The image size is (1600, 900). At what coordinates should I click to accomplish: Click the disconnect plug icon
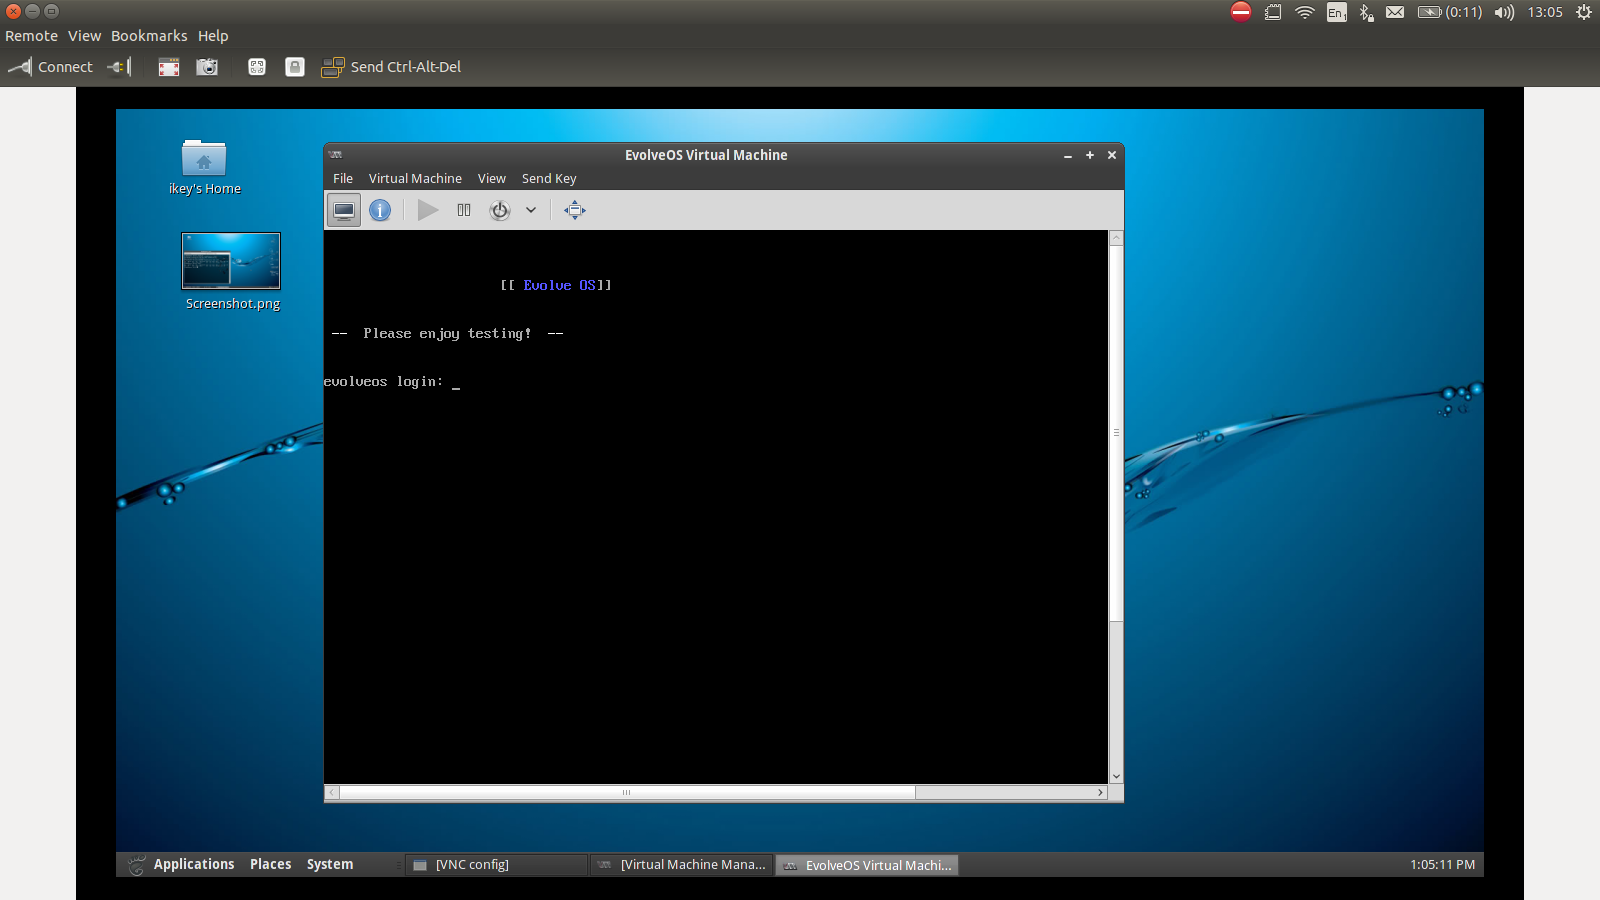point(120,67)
